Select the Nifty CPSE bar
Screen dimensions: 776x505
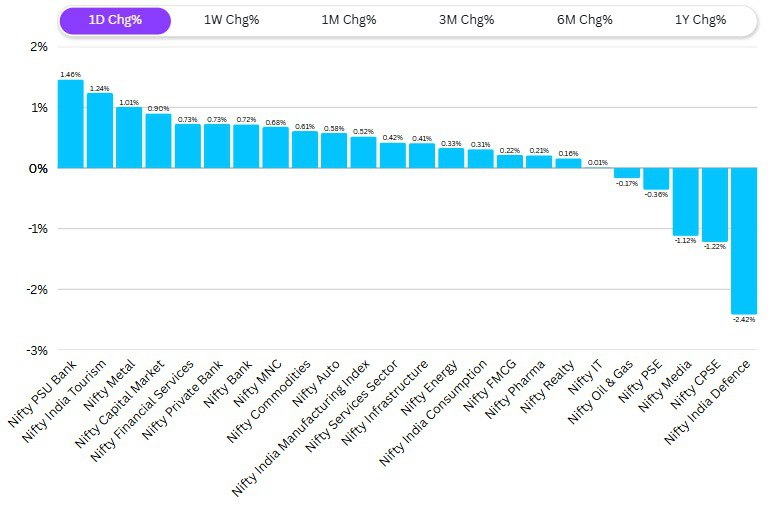715,205
